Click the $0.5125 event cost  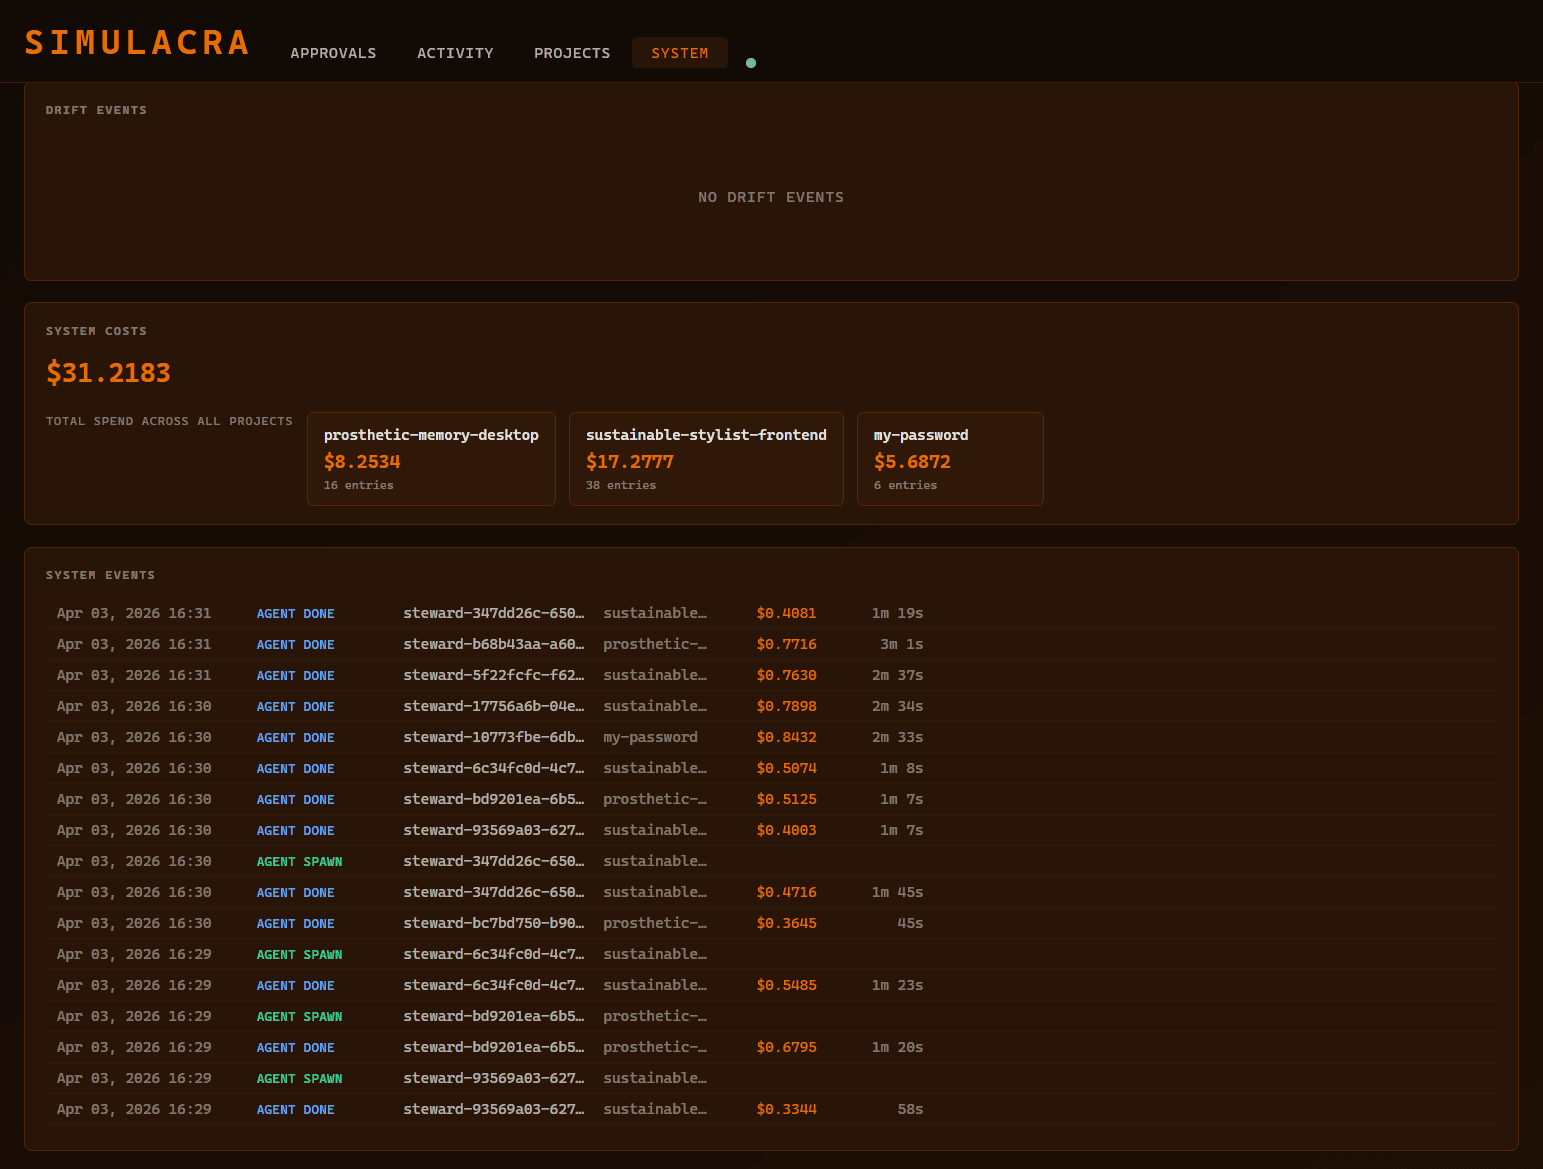(786, 799)
